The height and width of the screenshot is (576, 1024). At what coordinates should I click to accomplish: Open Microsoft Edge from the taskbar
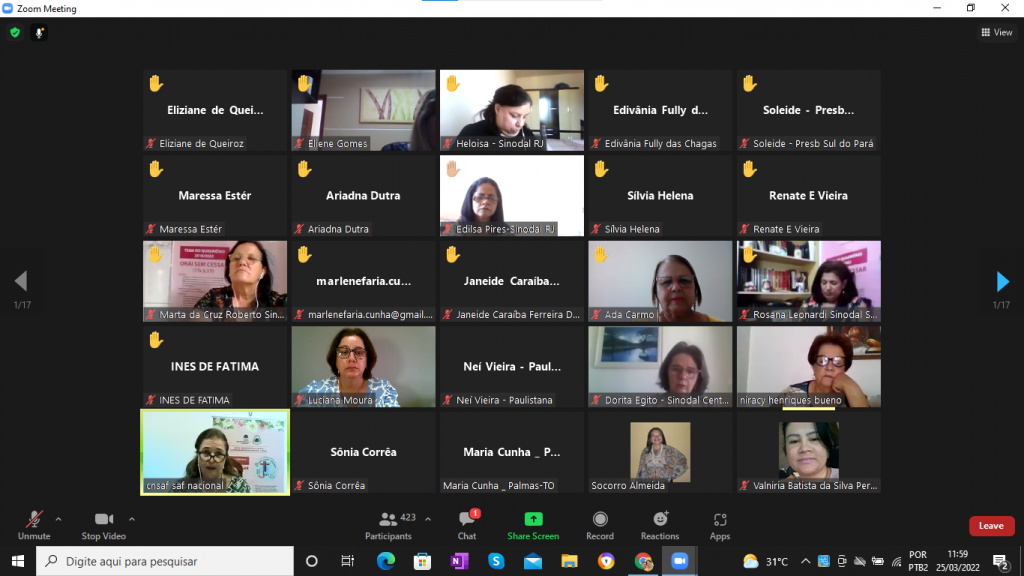point(385,561)
